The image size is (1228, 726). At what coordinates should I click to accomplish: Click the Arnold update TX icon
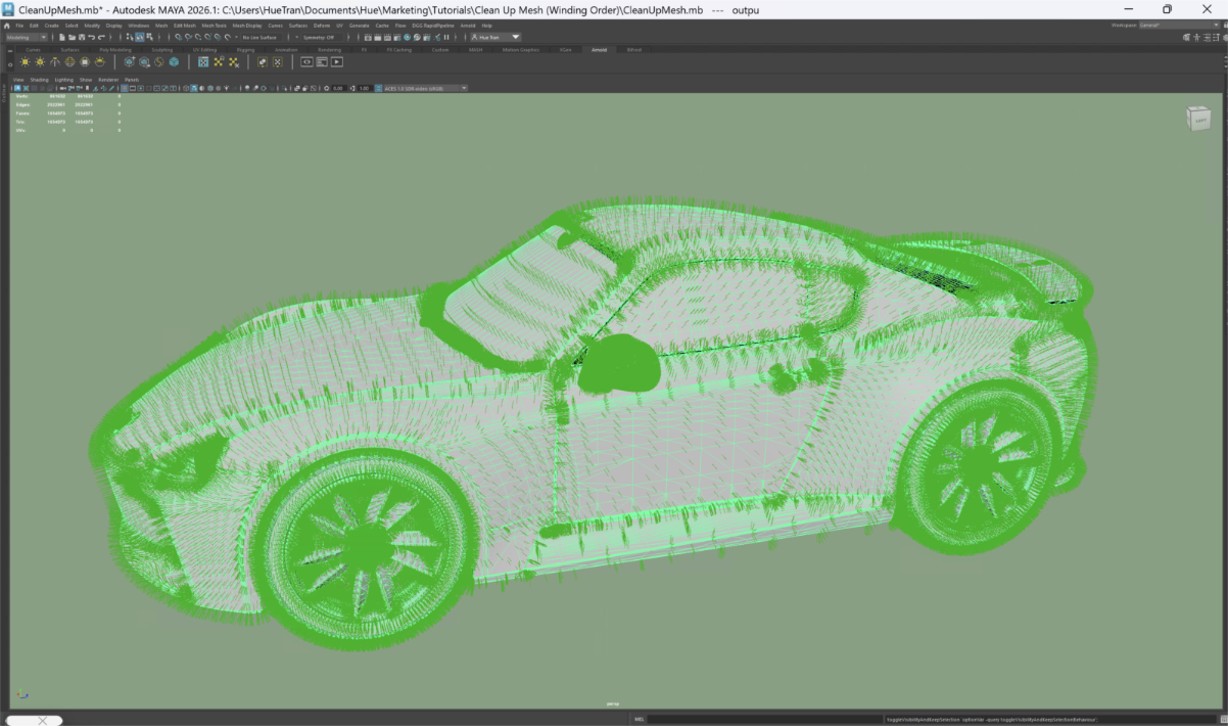click(x=218, y=62)
